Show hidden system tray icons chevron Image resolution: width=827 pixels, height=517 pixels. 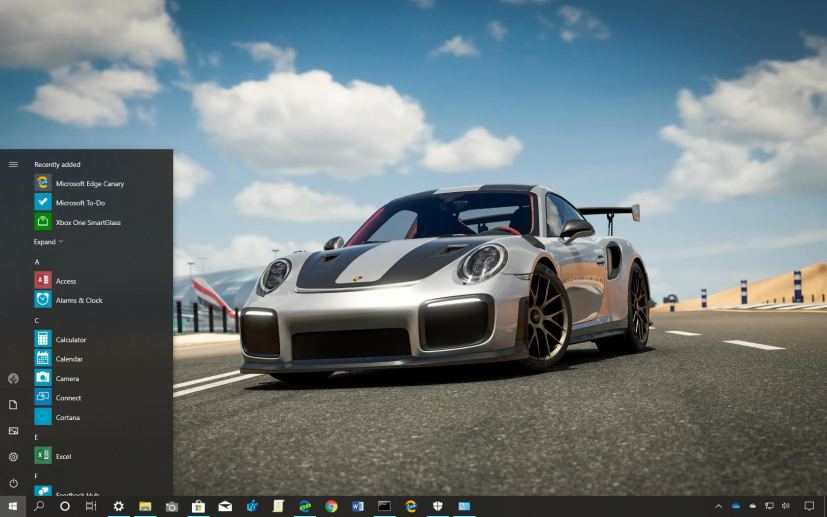click(718, 506)
